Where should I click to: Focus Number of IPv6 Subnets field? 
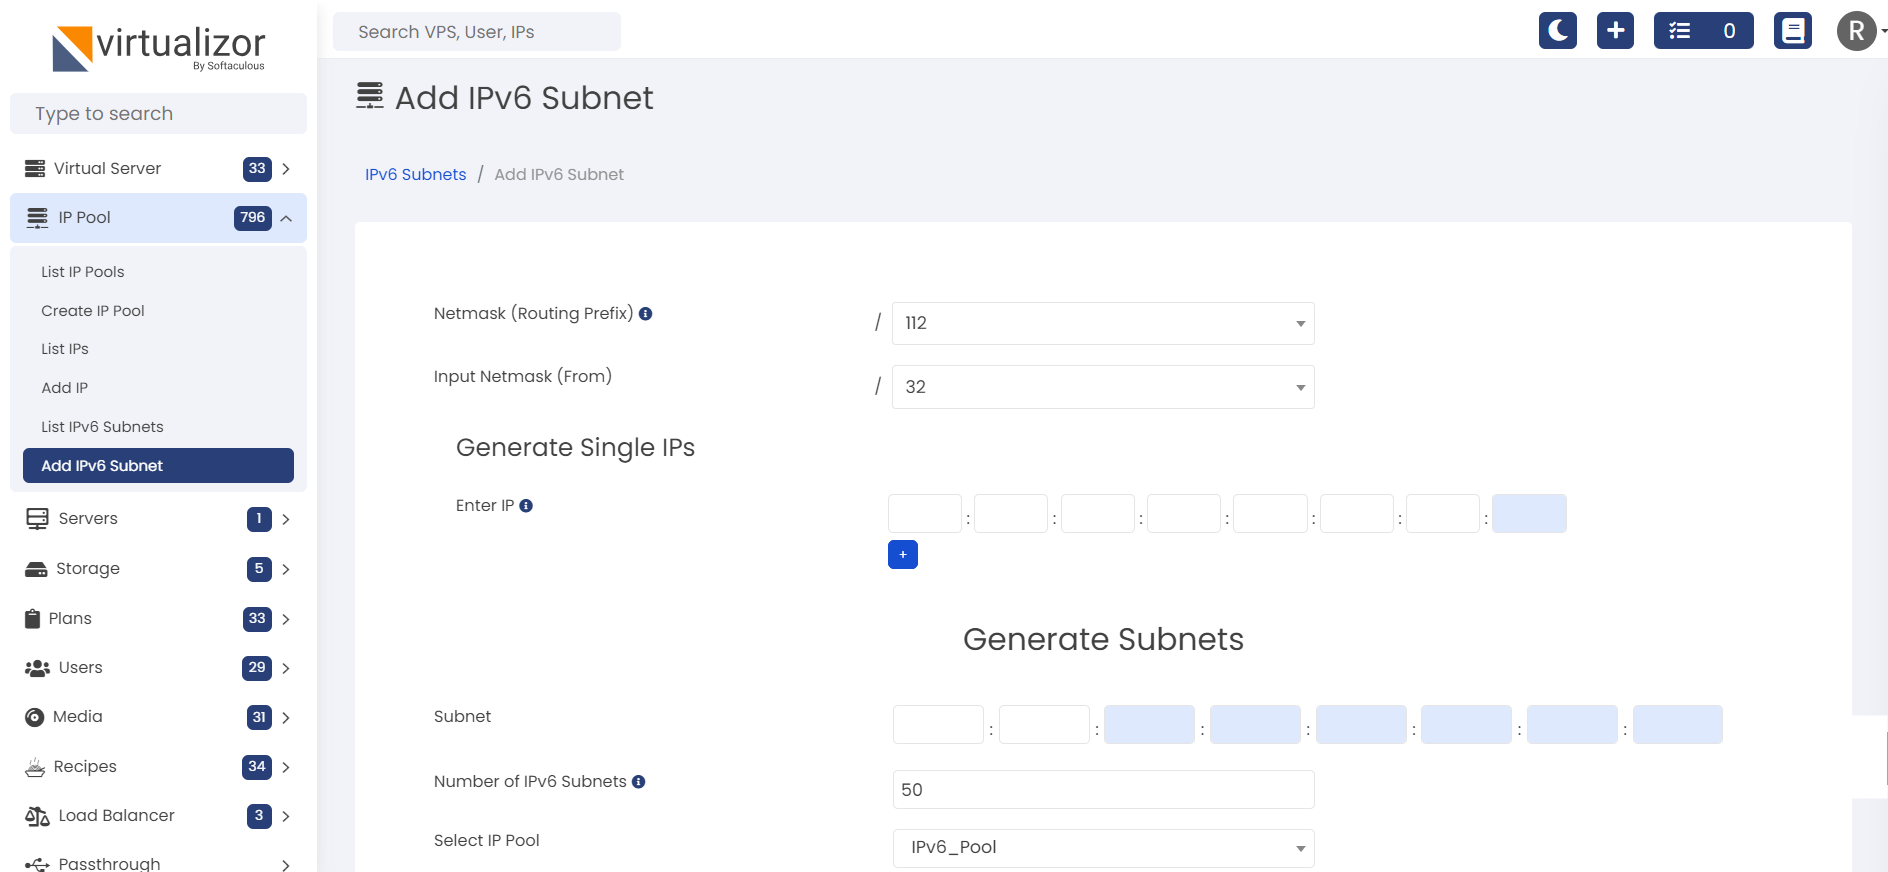pos(1103,790)
